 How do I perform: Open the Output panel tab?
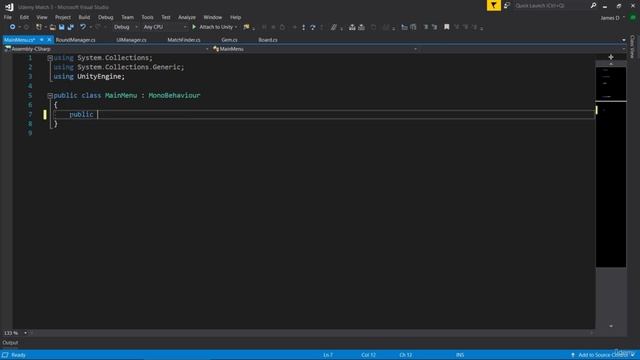pyautogui.click(x=10, y=343)
